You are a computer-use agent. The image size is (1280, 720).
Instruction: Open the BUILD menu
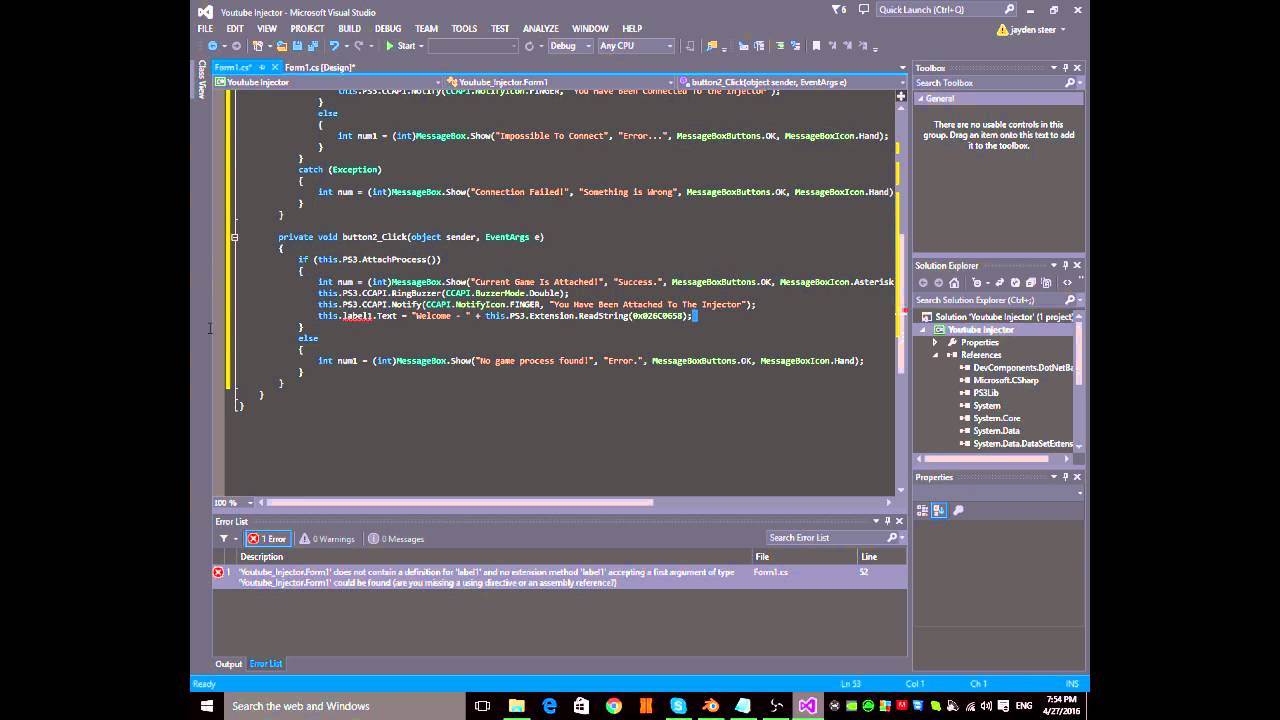tap(349, 29)
